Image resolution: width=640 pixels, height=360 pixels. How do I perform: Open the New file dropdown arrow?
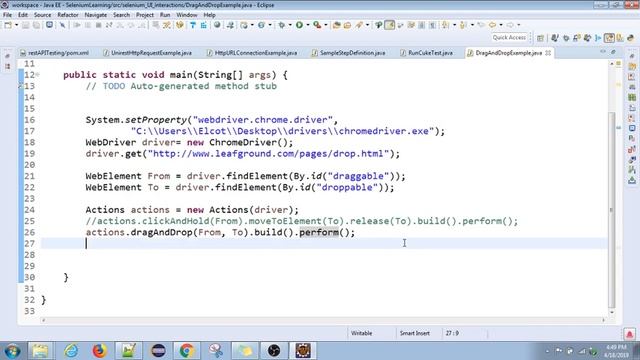pyautogui.click(x=16, y=25)
